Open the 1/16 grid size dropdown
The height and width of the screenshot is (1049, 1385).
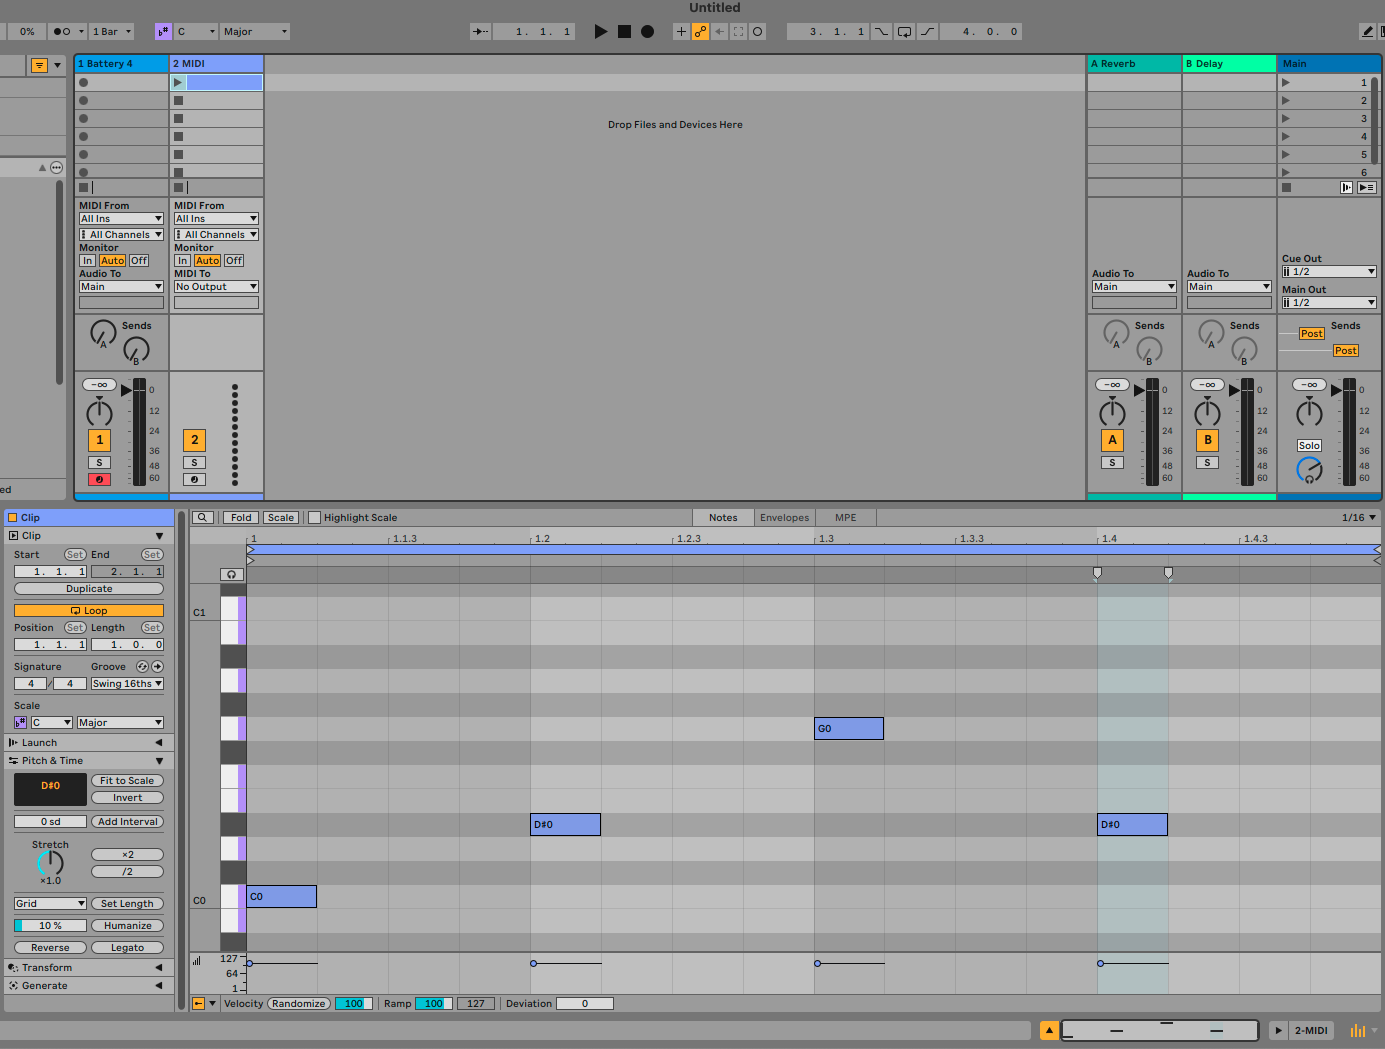[x=1358, y=518]
